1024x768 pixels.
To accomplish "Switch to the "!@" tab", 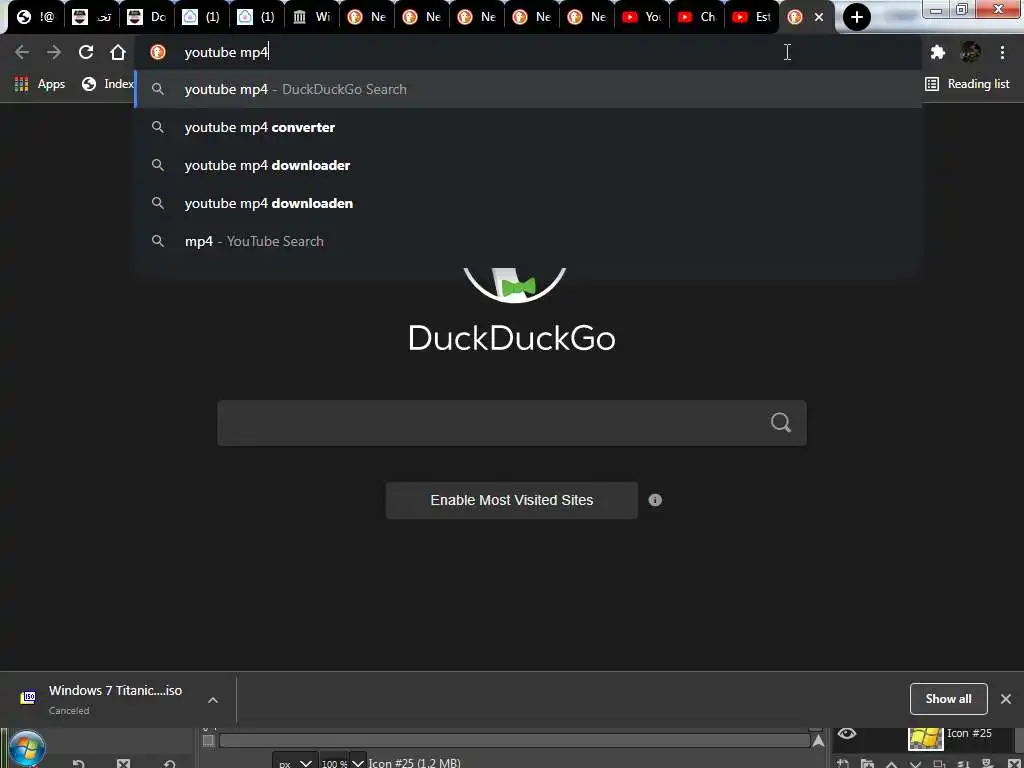I will coord(35,17).
